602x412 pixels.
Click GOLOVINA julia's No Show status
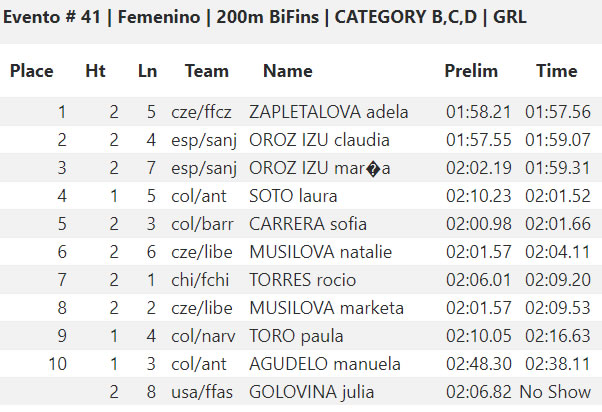coord(555,392)
